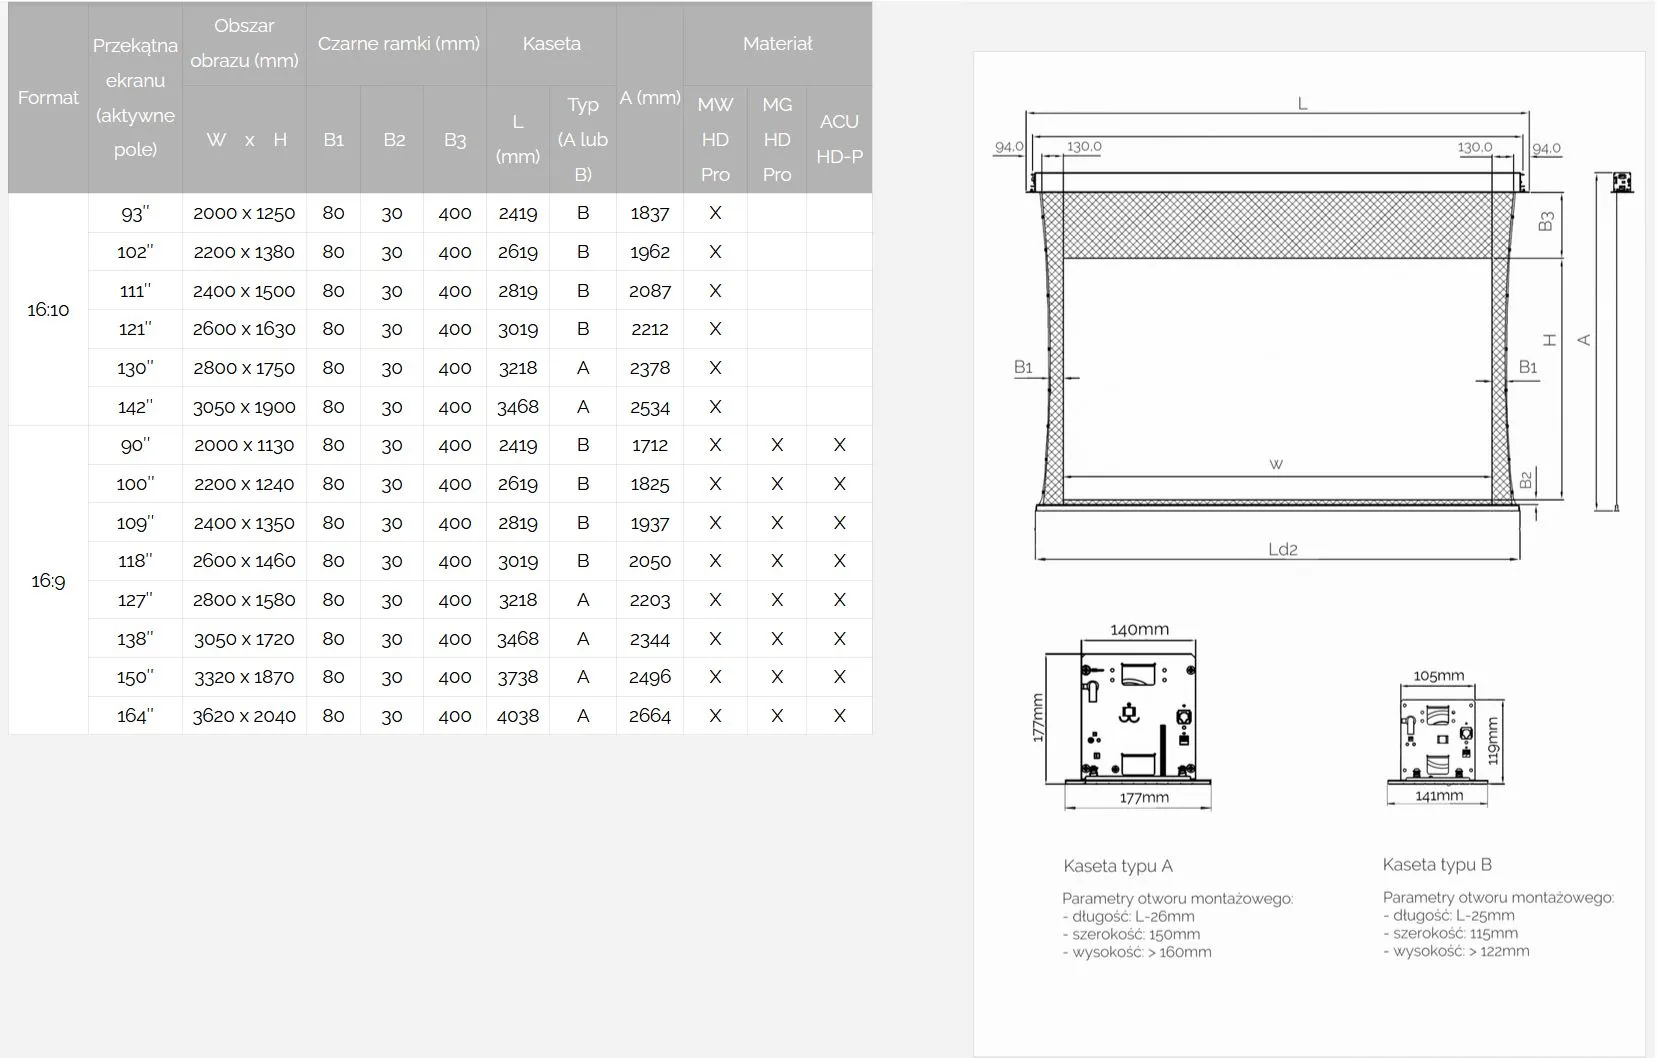The image size is (1657, 1058).
Task: Click the "3620 x 2040" image area value
Action: (x=244, y=716)
